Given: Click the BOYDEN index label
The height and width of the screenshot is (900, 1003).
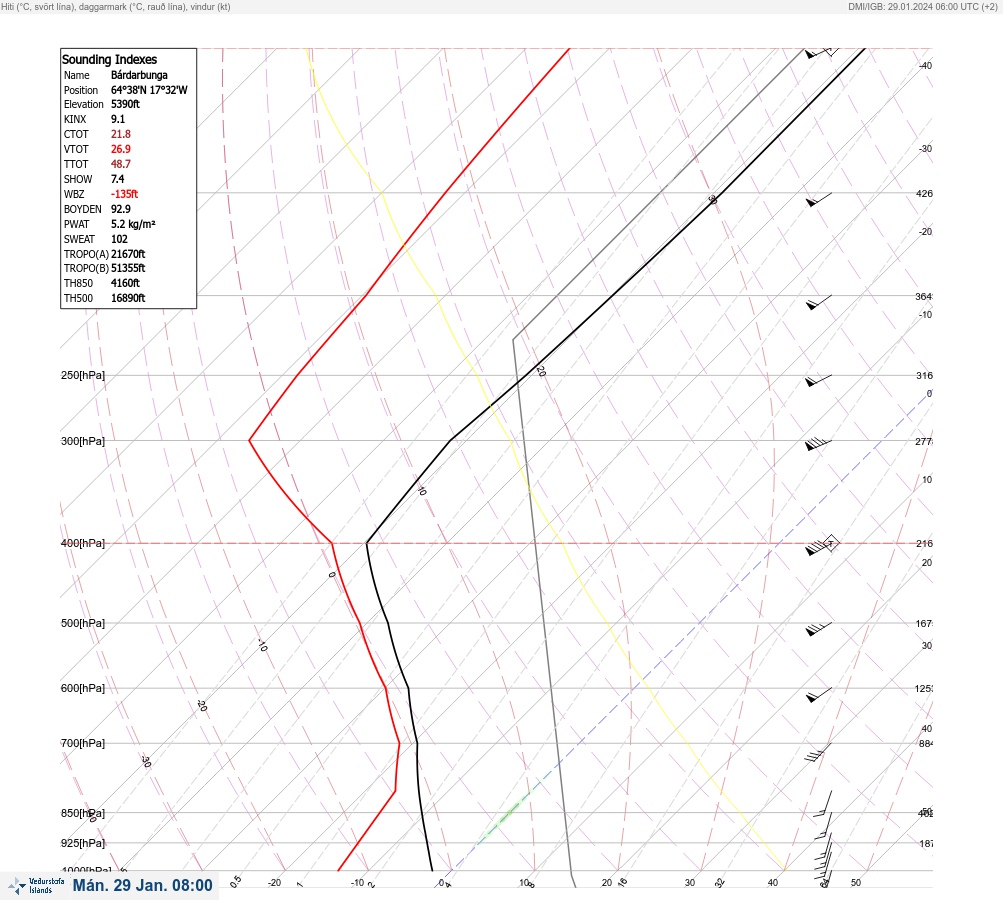Looking at the screenshot, I should coord(83,209).
